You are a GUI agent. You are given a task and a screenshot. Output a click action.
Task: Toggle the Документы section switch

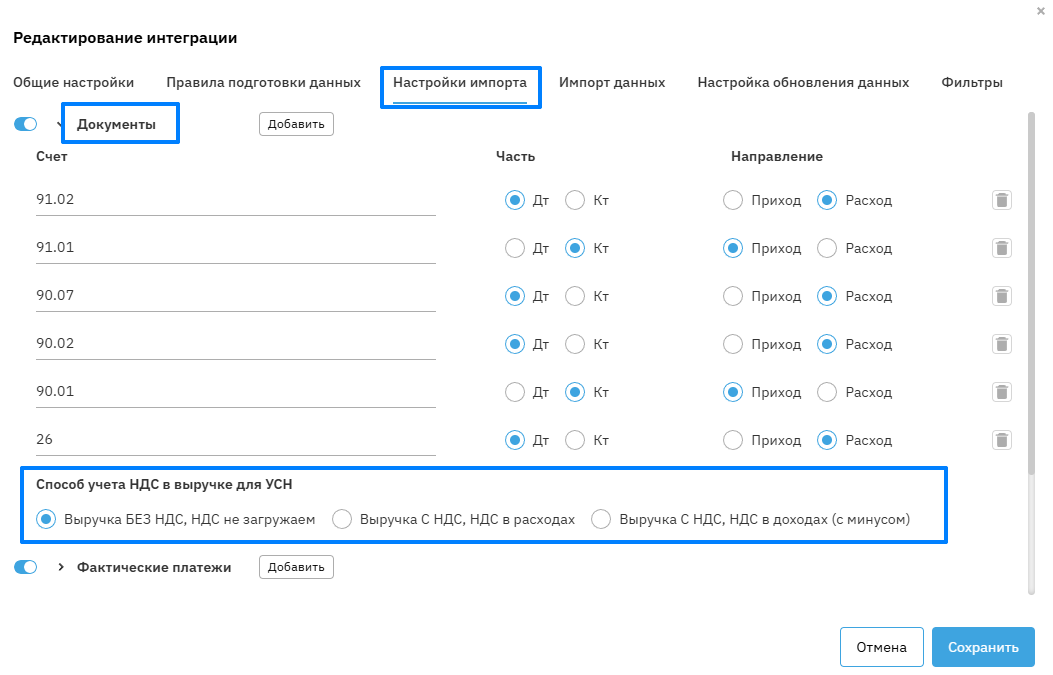(x=26, y=124)
